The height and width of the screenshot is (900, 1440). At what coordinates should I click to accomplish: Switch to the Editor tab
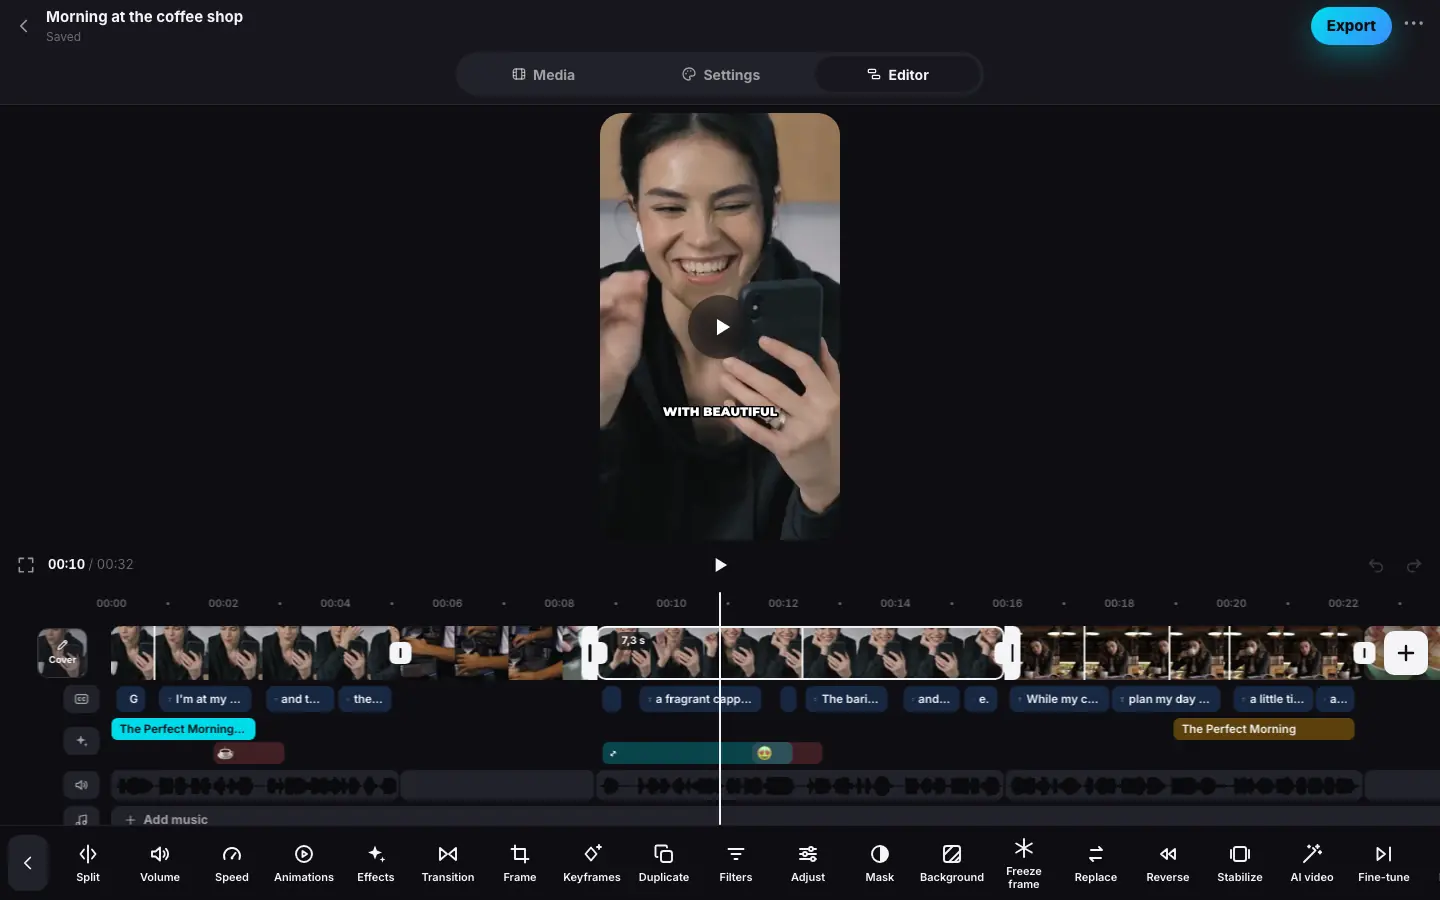pos(897,75)
